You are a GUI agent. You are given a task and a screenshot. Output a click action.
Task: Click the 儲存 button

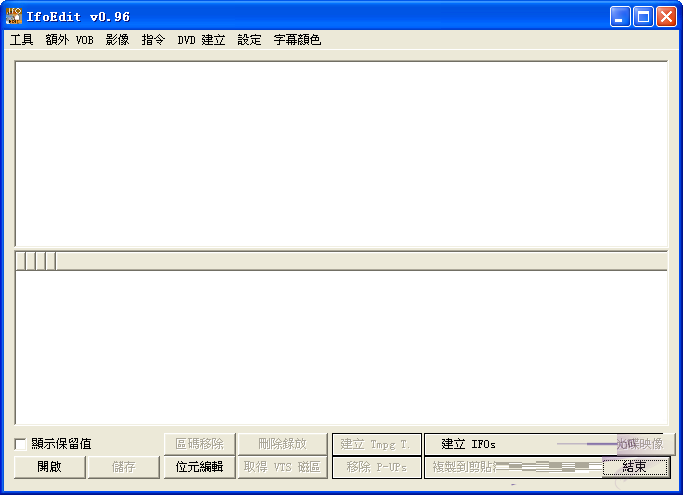pos(124,467)
